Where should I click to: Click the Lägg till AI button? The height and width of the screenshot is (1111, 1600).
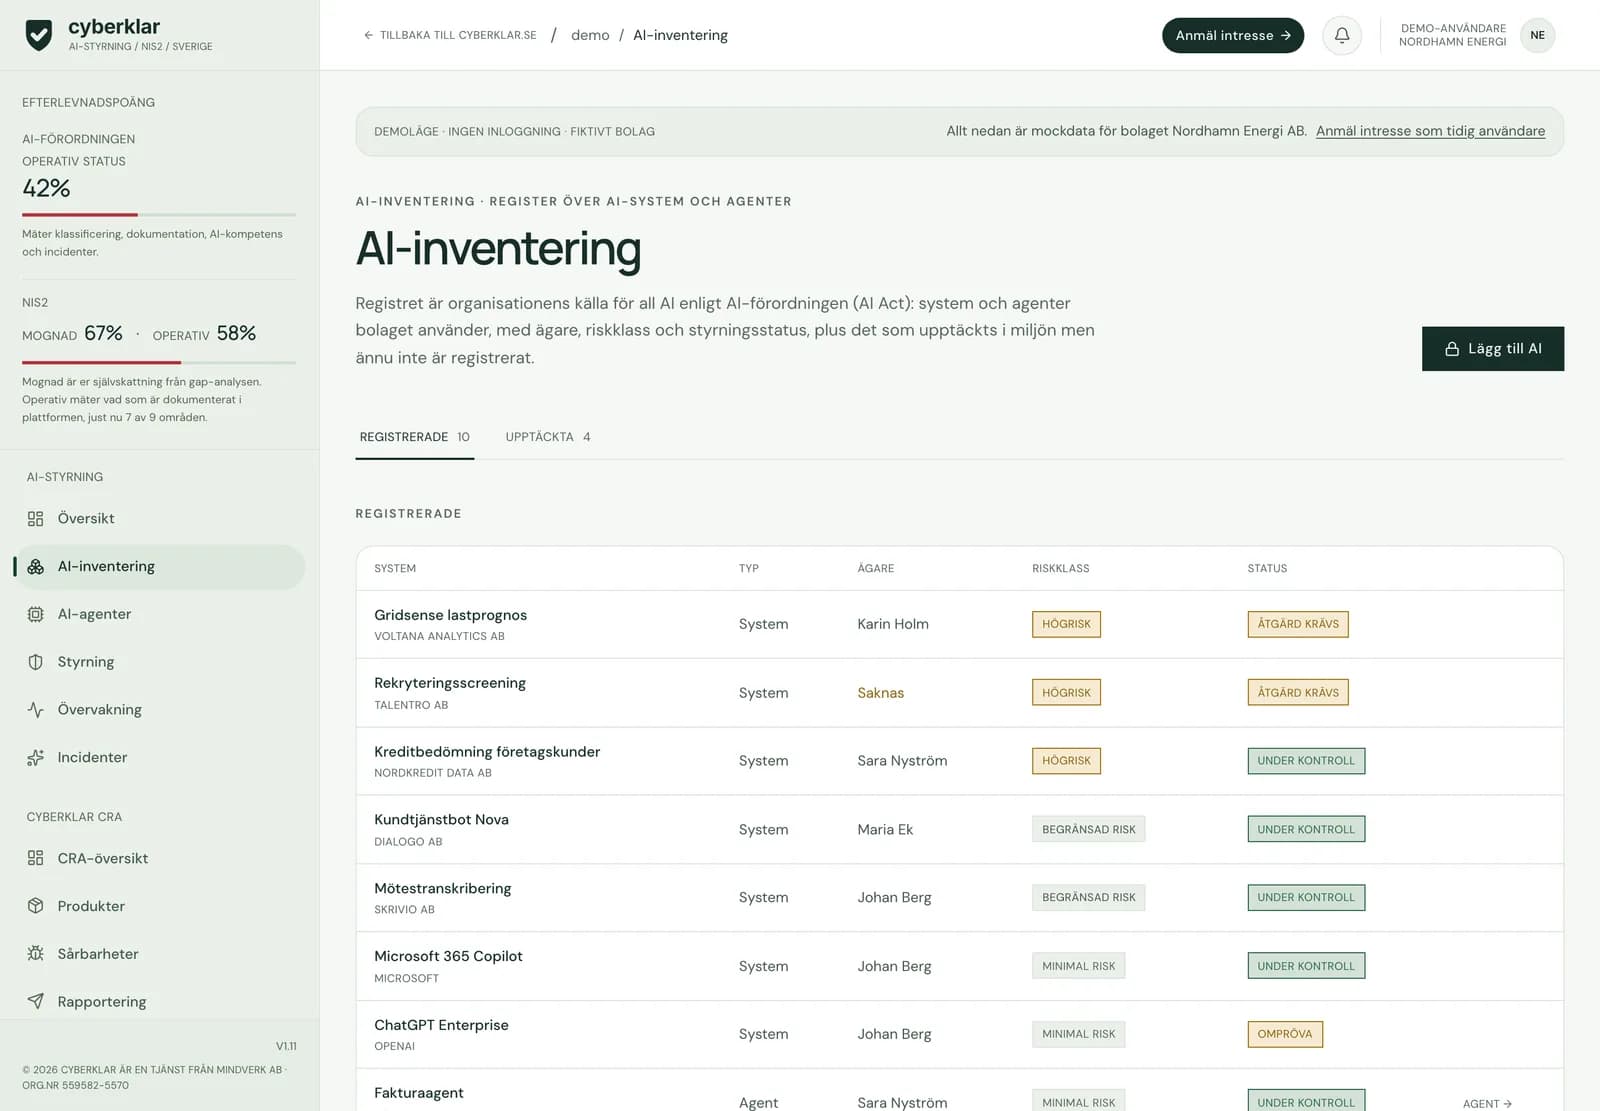tap(1492, 349)
